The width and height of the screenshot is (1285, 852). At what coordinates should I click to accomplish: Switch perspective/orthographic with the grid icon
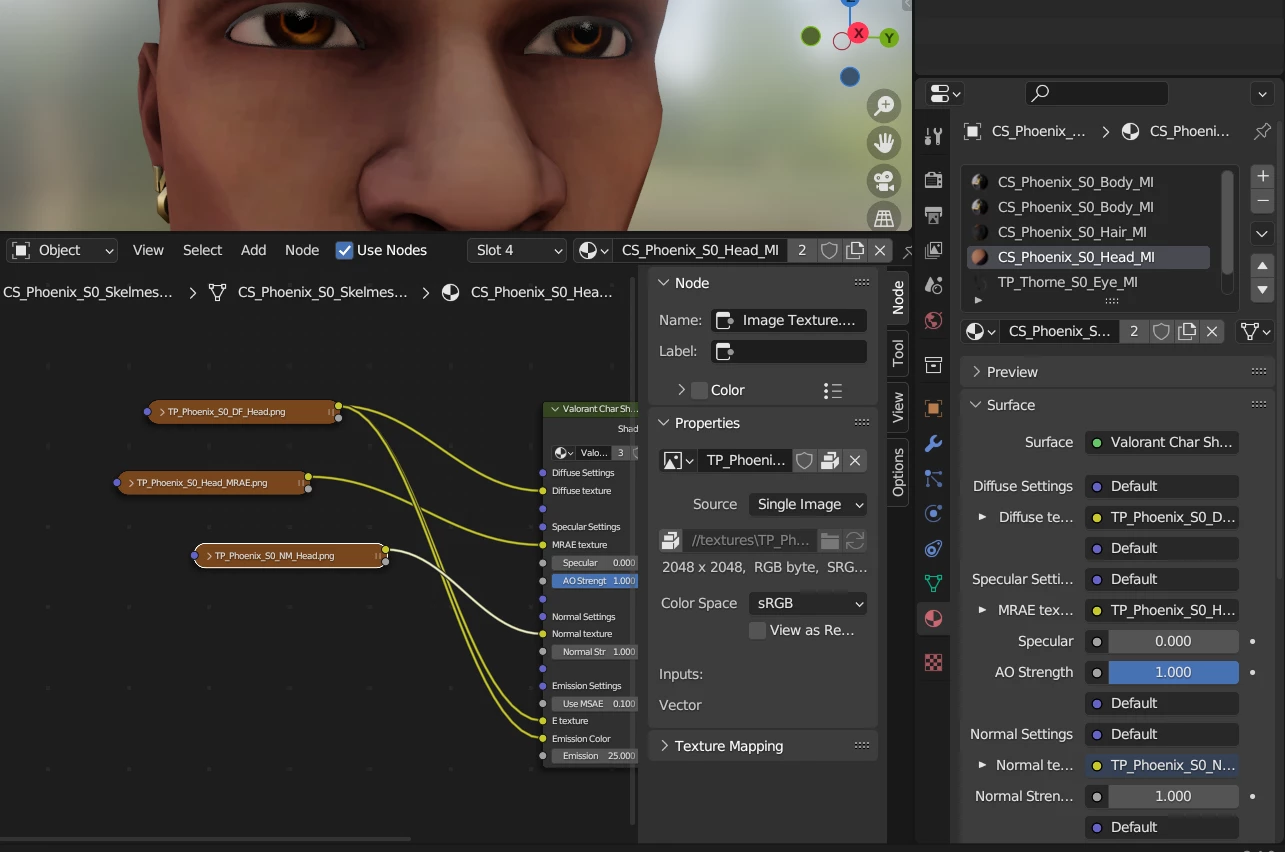884,217
